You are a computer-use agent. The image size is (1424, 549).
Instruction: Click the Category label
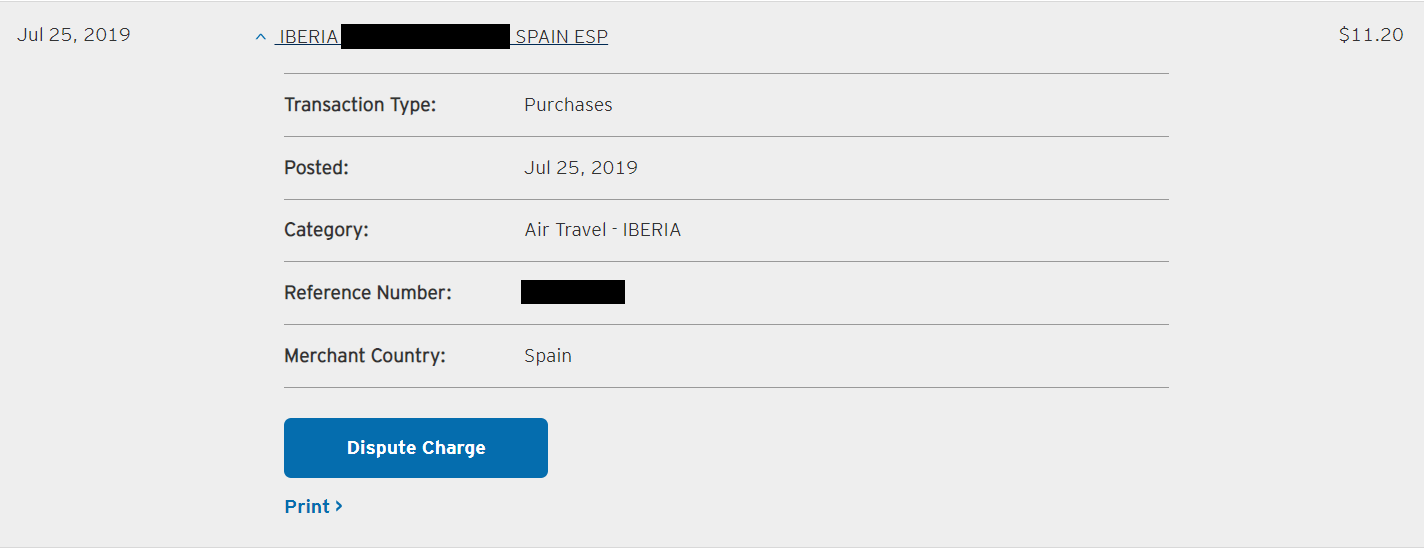point(326,230)
